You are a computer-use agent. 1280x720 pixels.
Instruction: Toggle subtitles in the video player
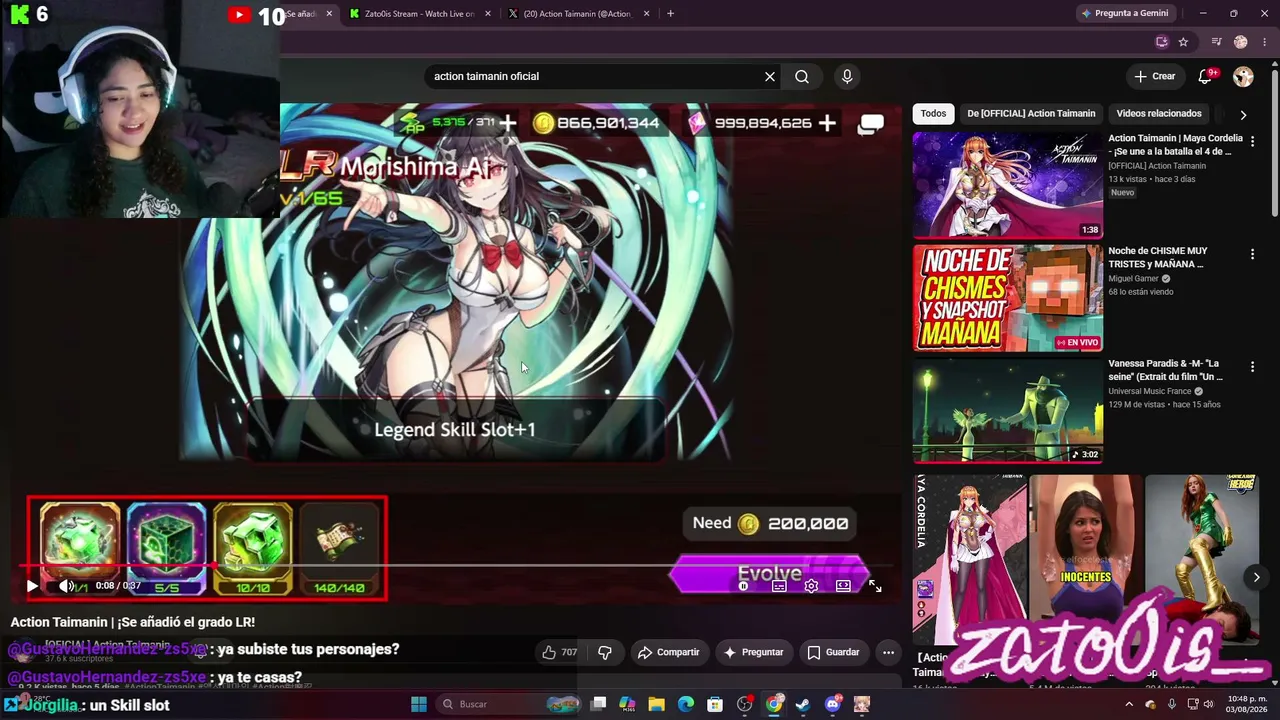pos(779,586)
